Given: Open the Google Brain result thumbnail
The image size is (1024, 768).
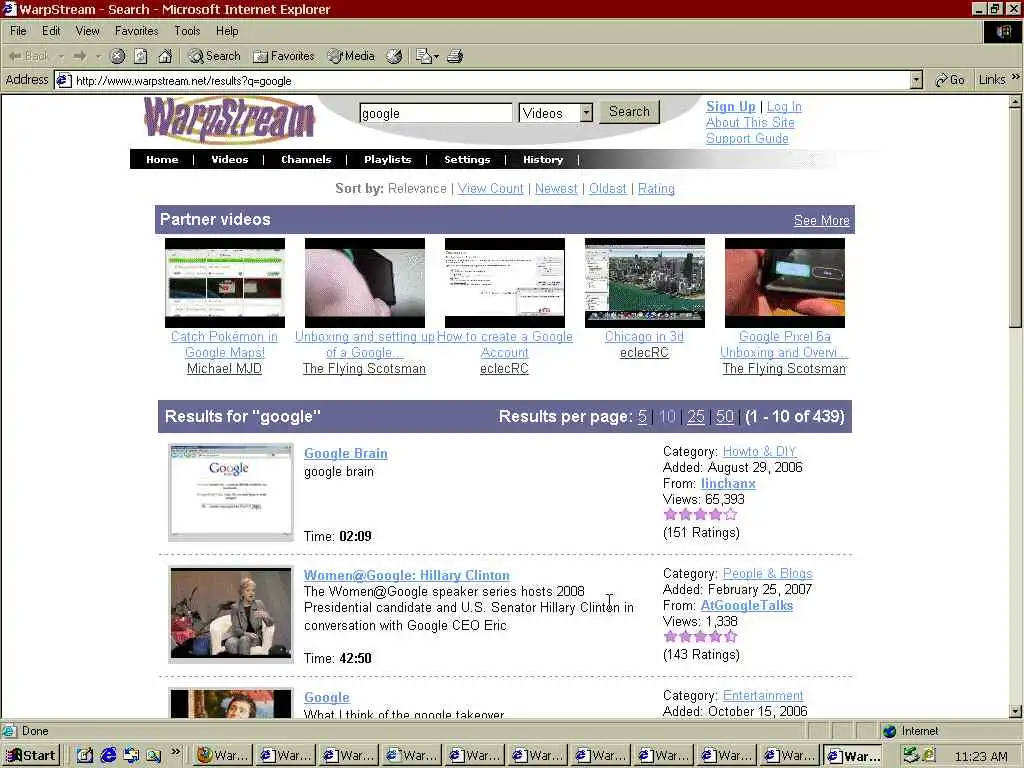Looking at the screenshot, I should point(231,492).
